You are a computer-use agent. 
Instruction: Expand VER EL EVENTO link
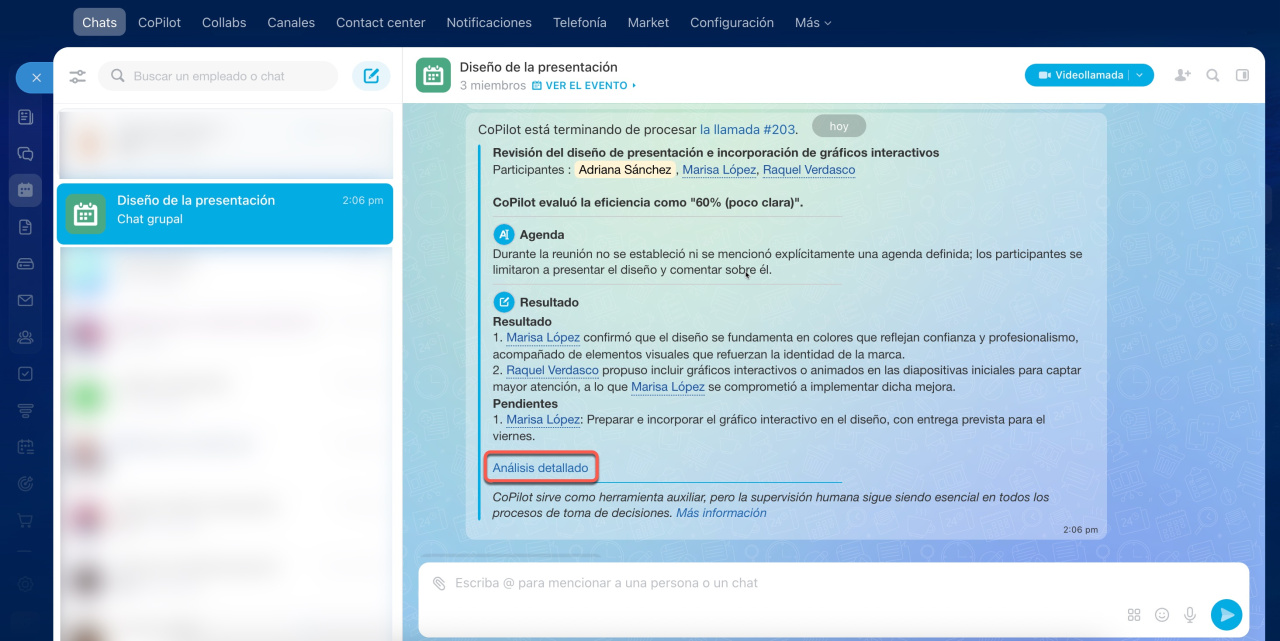584,86
